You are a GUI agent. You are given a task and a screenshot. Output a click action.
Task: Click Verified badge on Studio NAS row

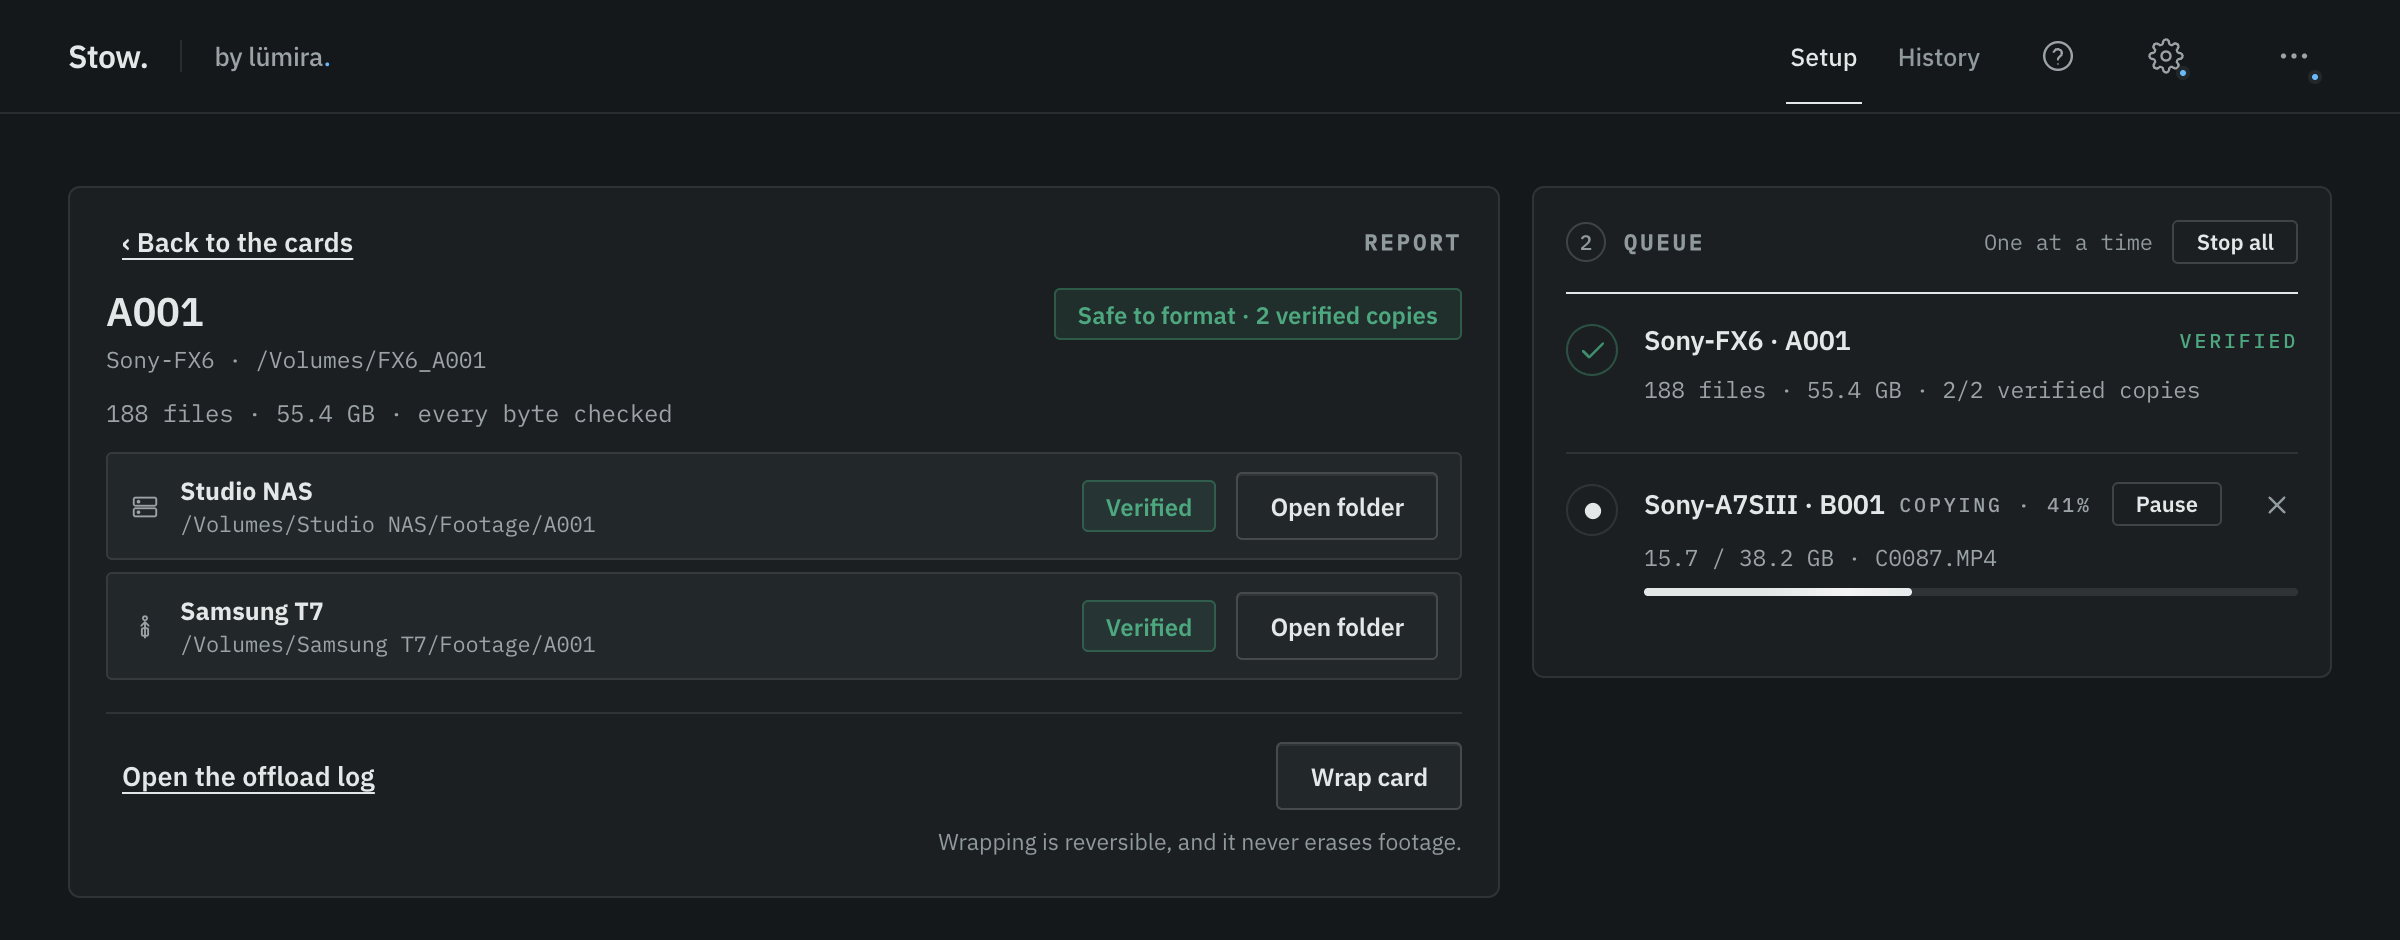click(1148, 506)
